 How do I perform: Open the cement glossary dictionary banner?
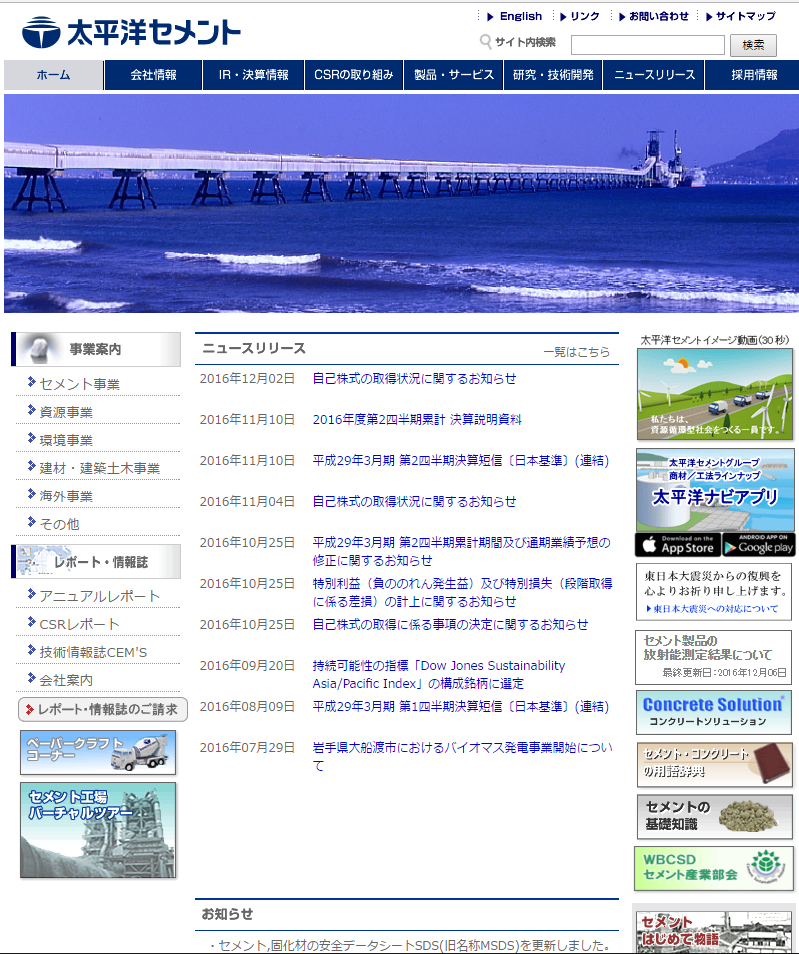click(x=713, y=764)
